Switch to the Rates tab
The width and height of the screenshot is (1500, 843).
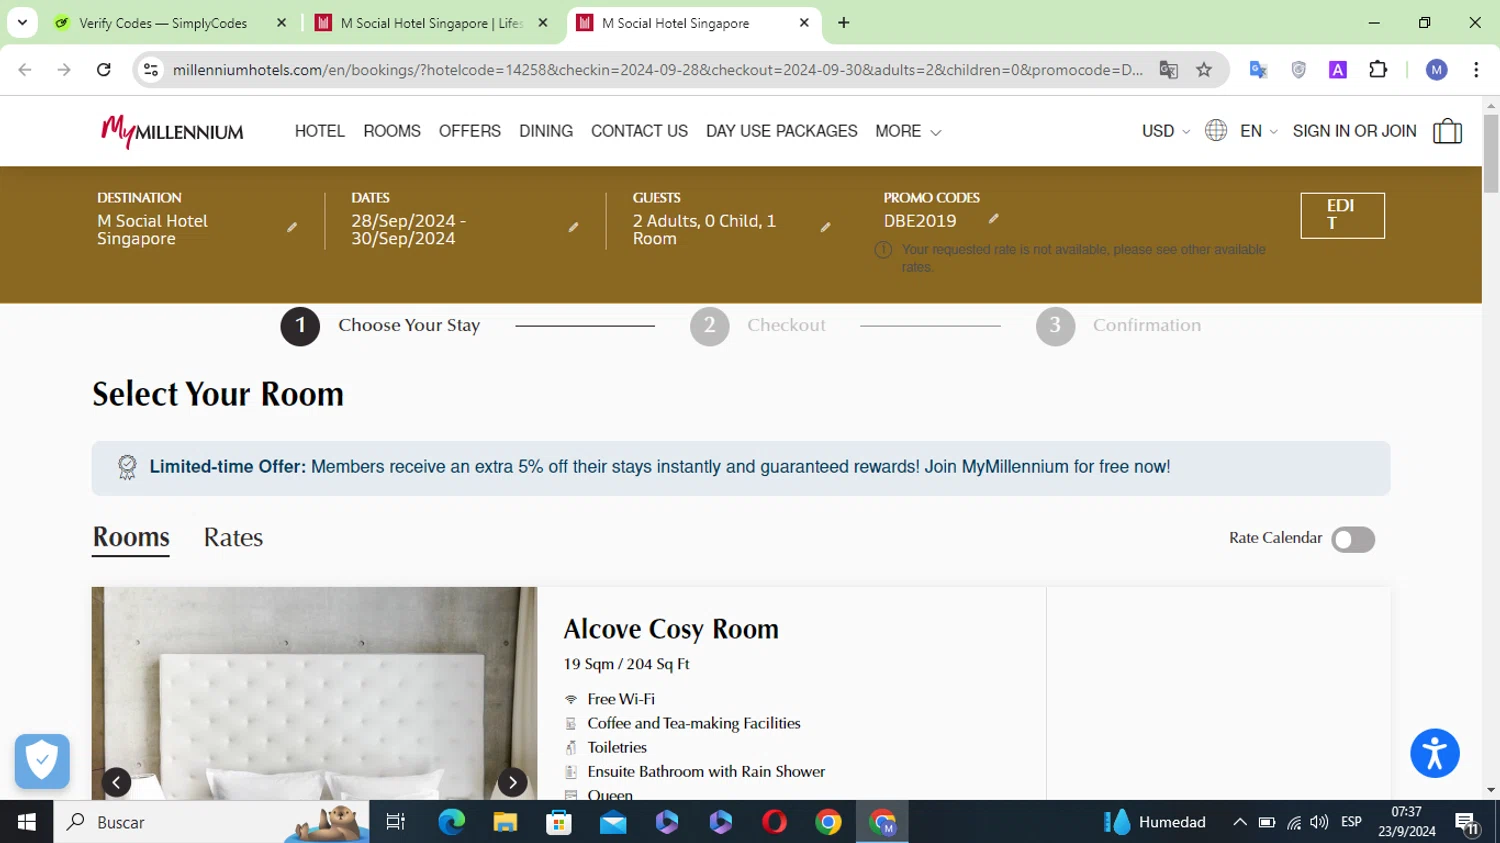point(233,538)
